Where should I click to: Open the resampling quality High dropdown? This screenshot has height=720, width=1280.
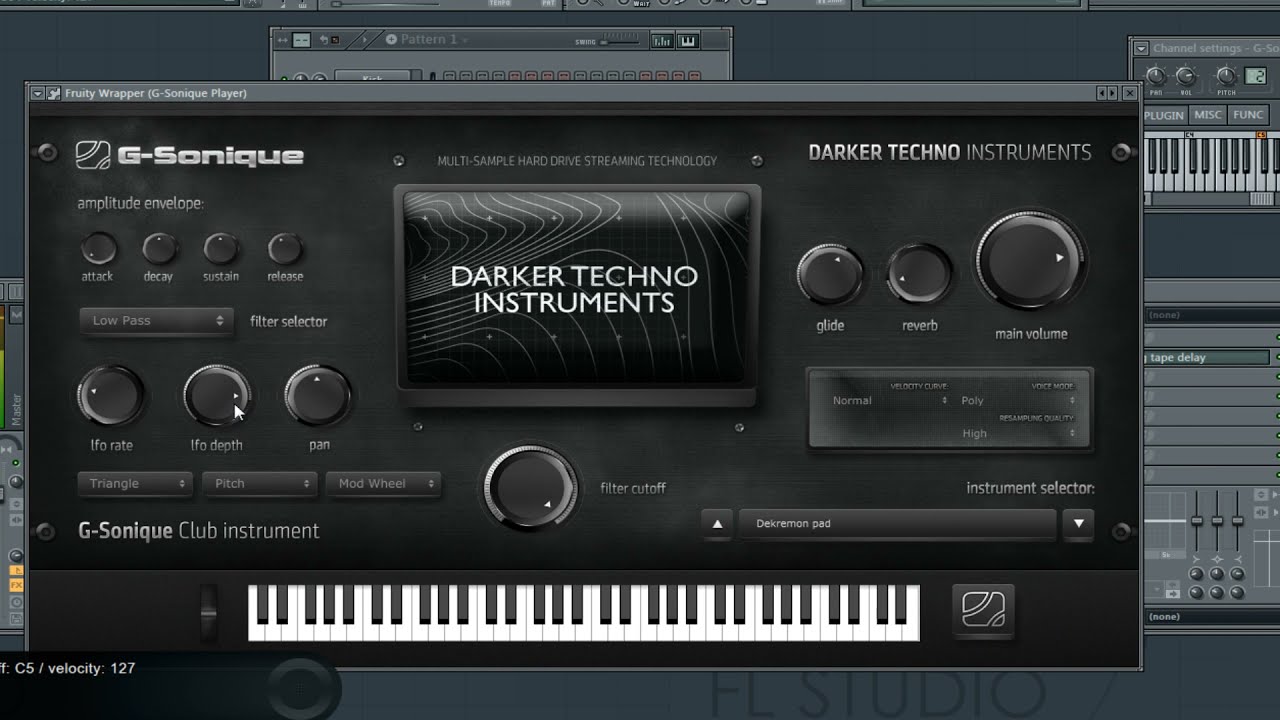point(1017,434)
